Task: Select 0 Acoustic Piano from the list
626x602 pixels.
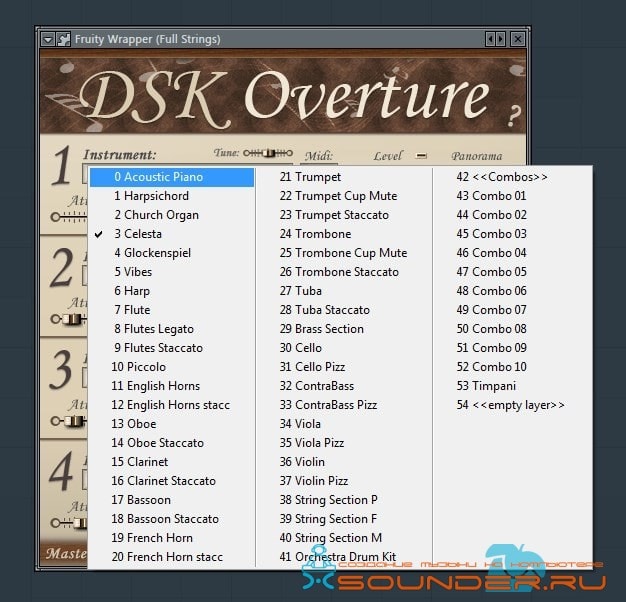Action: point(172,177)
